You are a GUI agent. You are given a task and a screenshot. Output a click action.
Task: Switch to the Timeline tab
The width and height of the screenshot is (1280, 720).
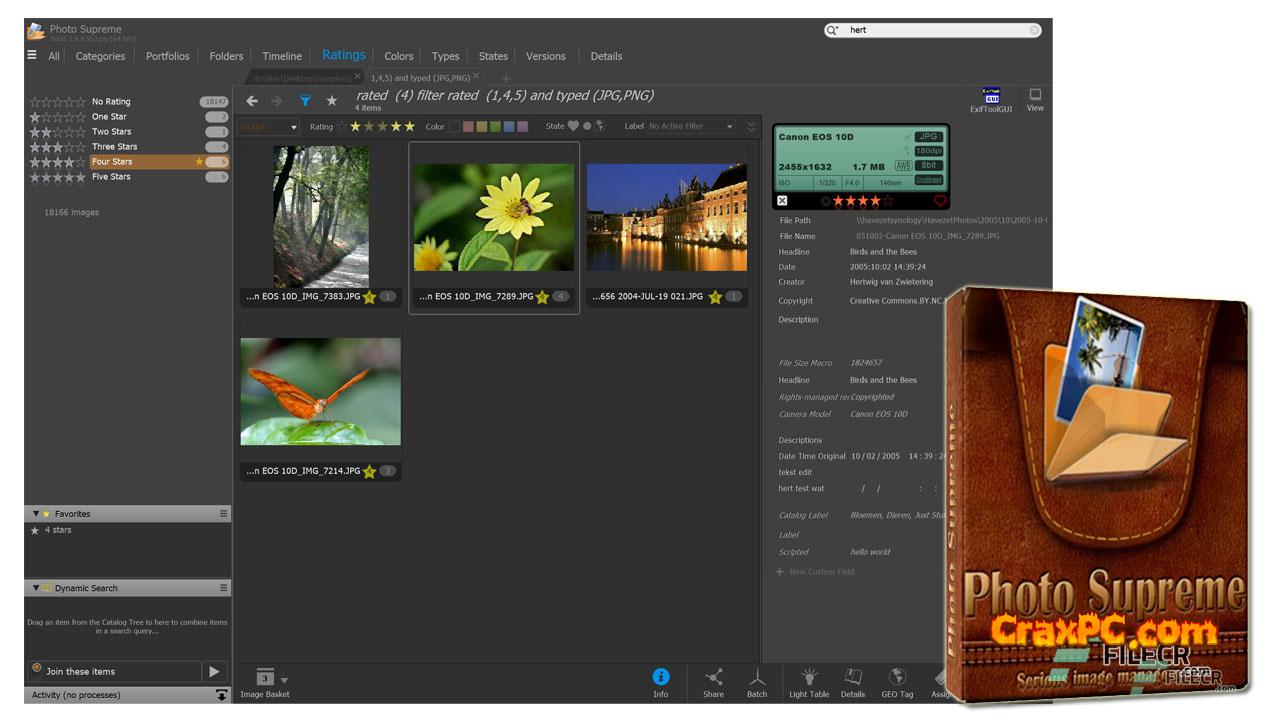click(x=282, y=56)
